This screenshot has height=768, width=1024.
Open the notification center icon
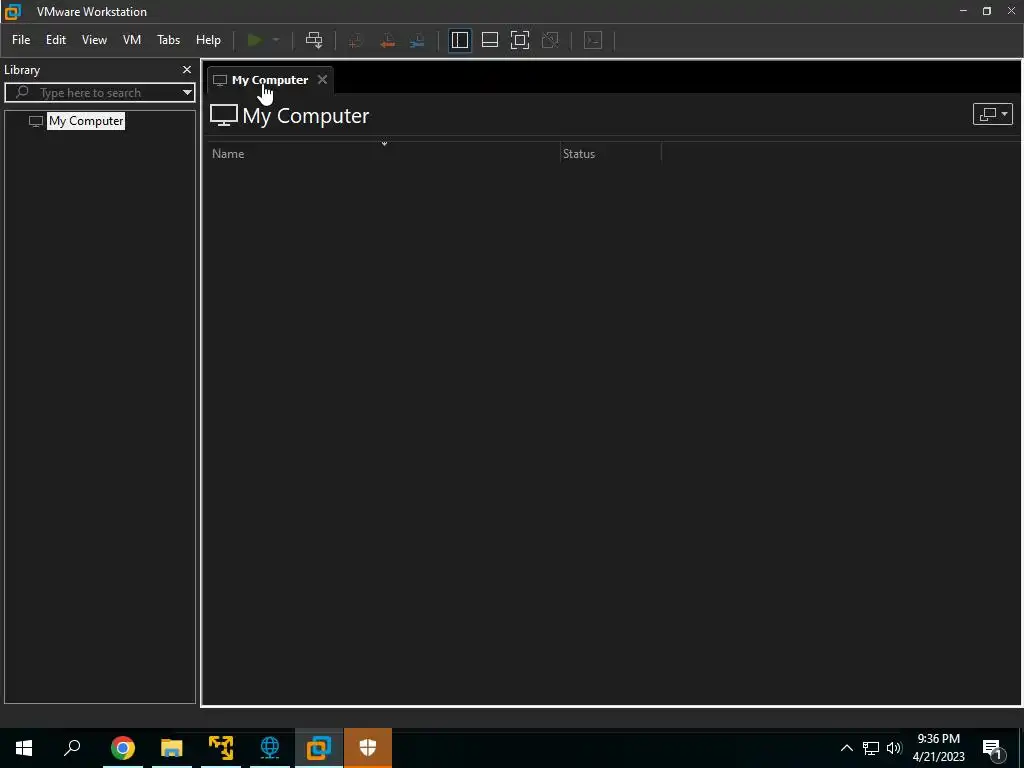point(992,748)
